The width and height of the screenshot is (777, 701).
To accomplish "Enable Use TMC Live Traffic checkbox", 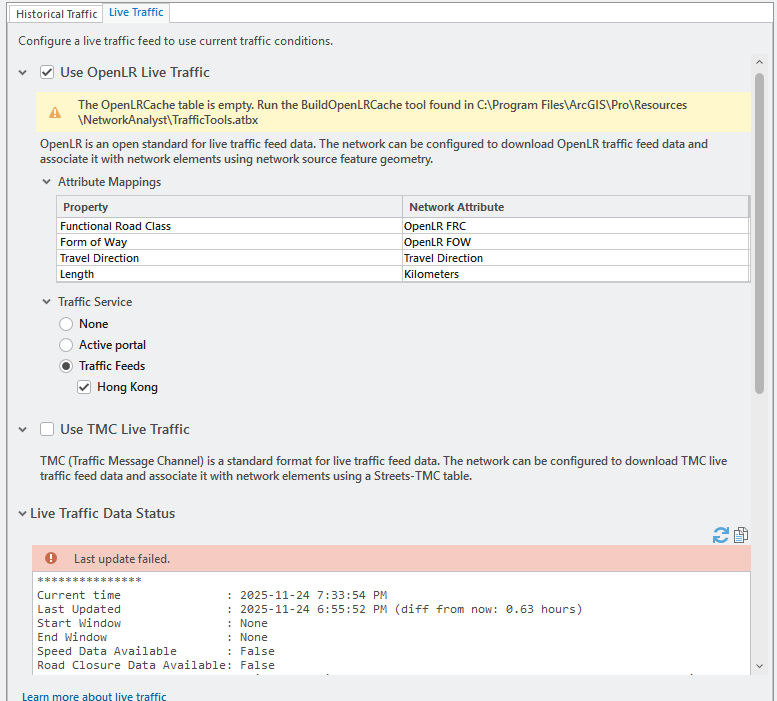I will point(47,429).
